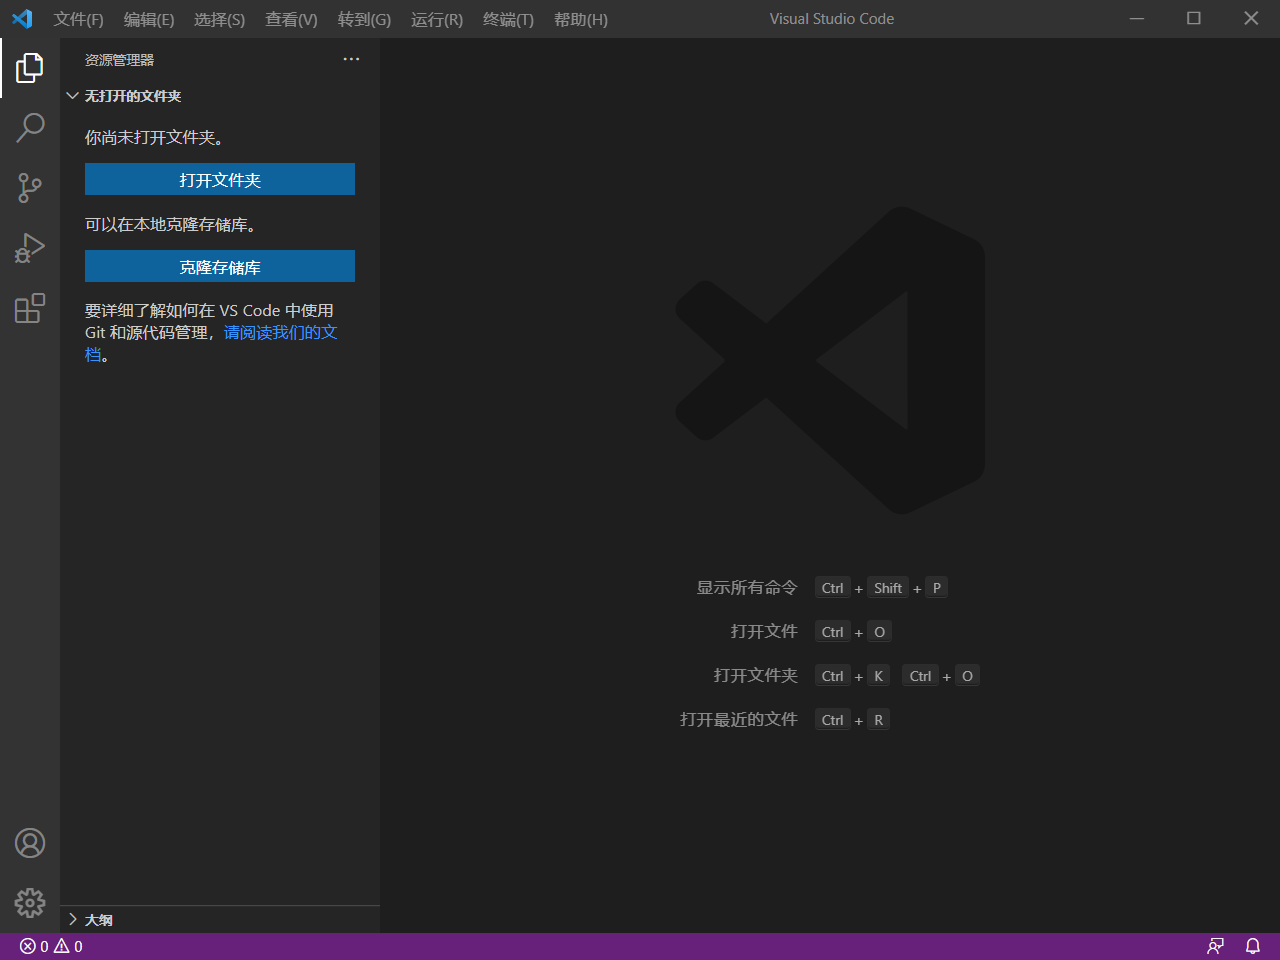Screen dimensions: 1280x960
Task: Open the Source Control view icon
Action: pyautogui.click(x=30, y=187)
